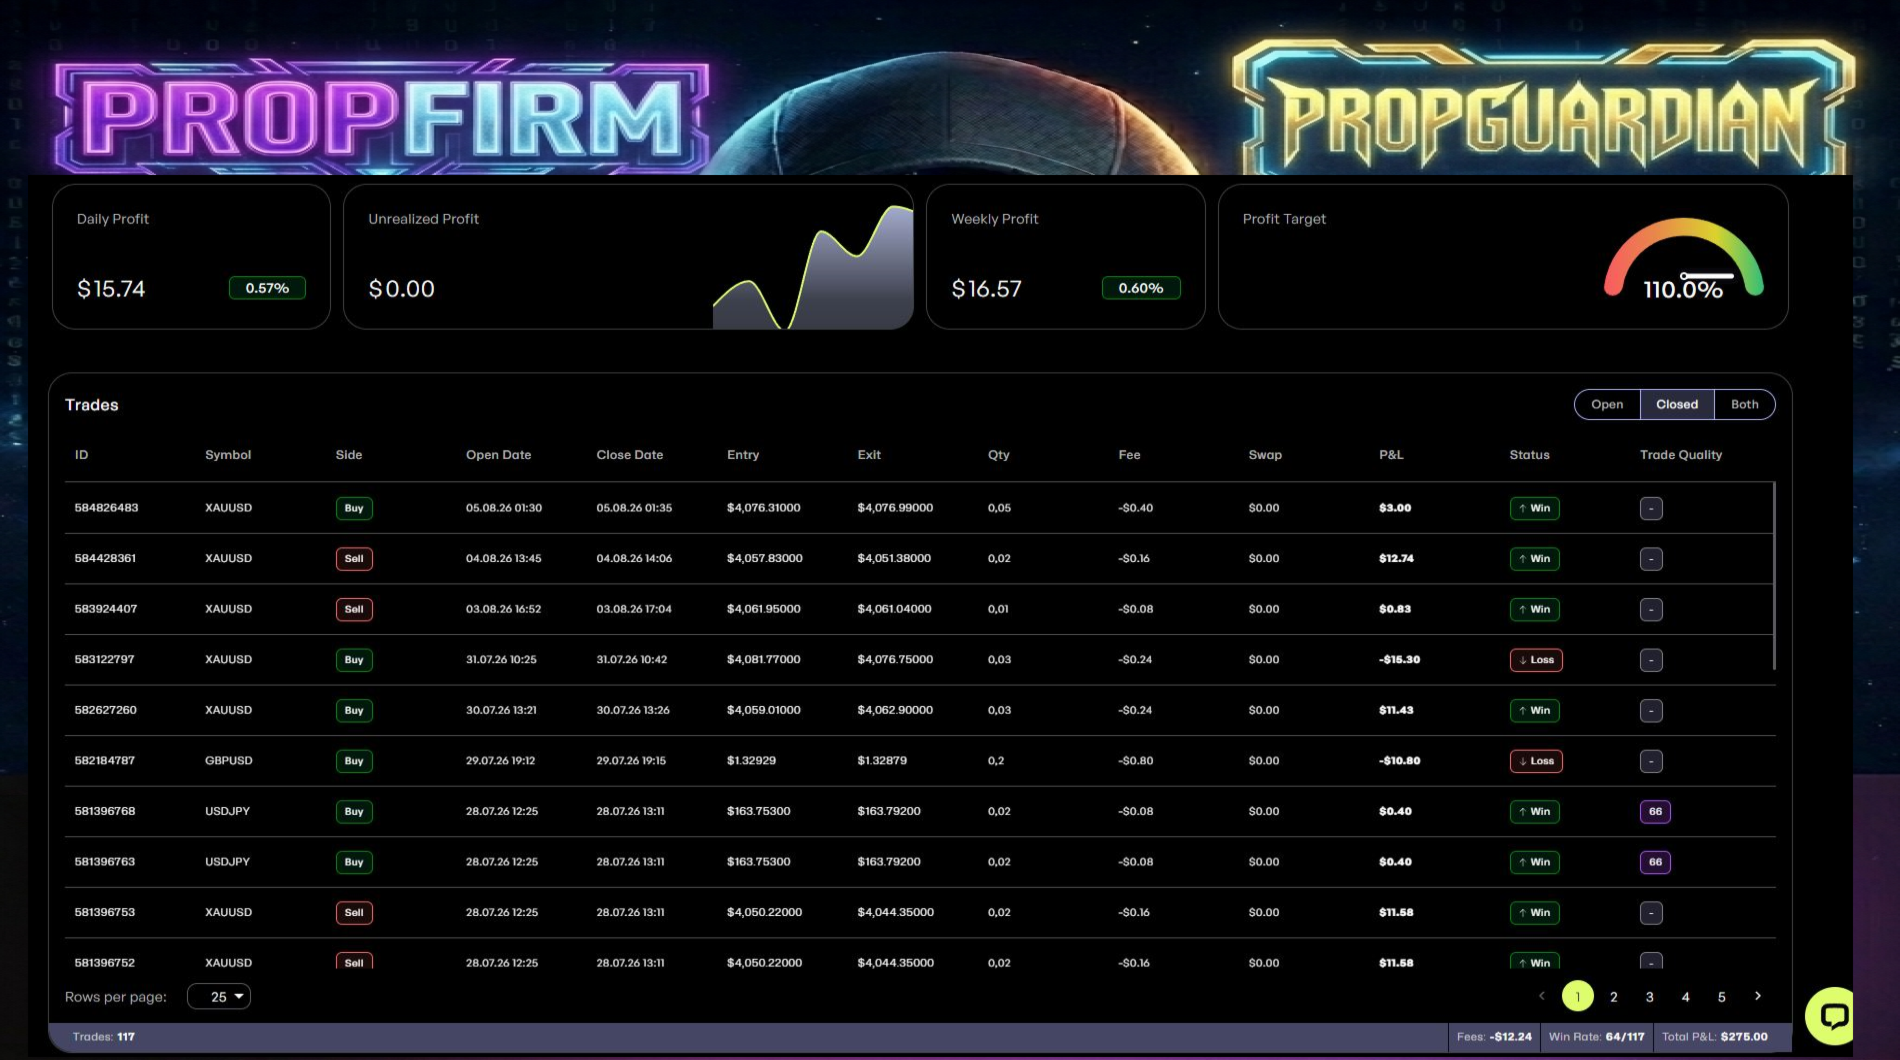Viewport: 1900px width, 1060px height.
Task: Click the Qty column header
Action: [x=999, y=455]
